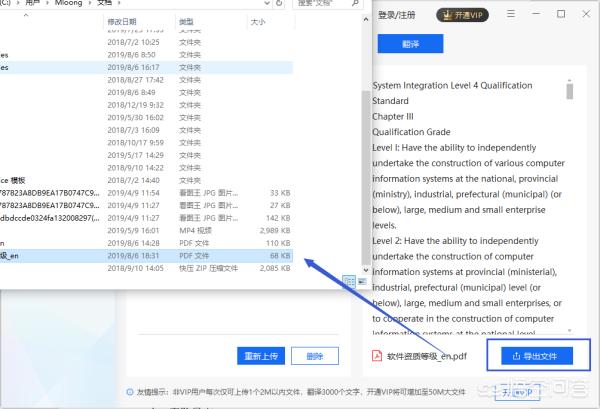Sort files by 修改日期 column header
Screen dimensions: 600x409
(x=122, y=22)
